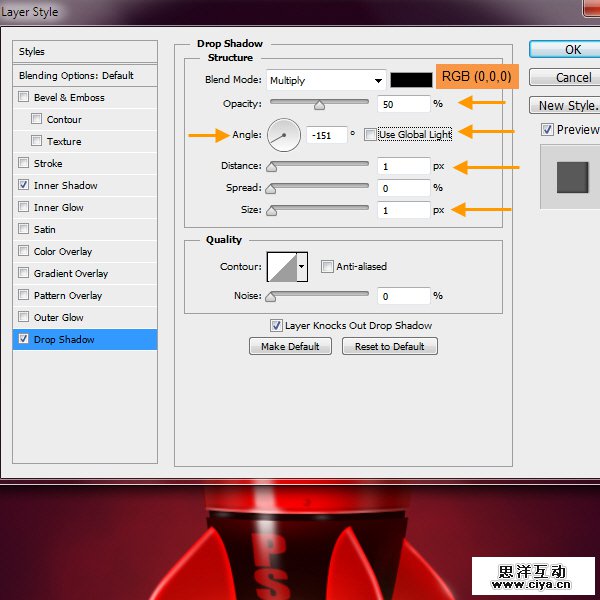Select the Color Overlay effect label
This screenshot has width=600, height=600.
[x=63, y=251]
